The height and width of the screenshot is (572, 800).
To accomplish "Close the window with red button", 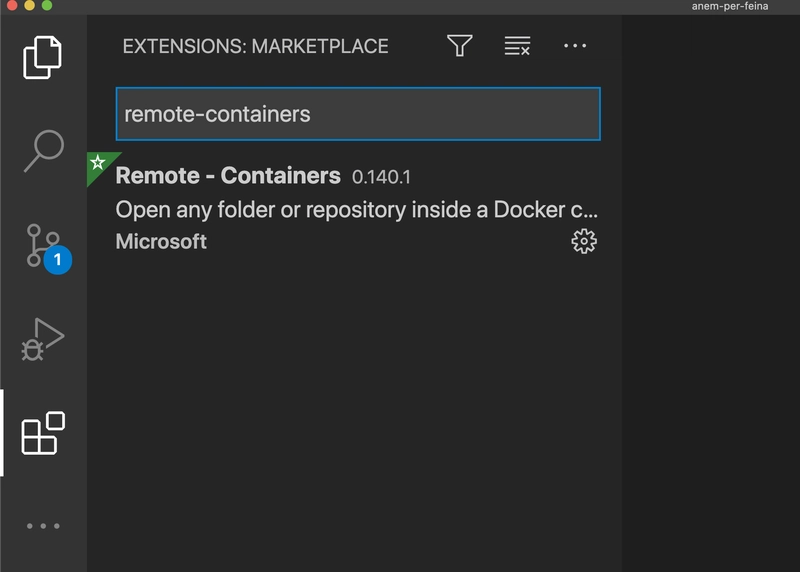I will click(12, 5).
